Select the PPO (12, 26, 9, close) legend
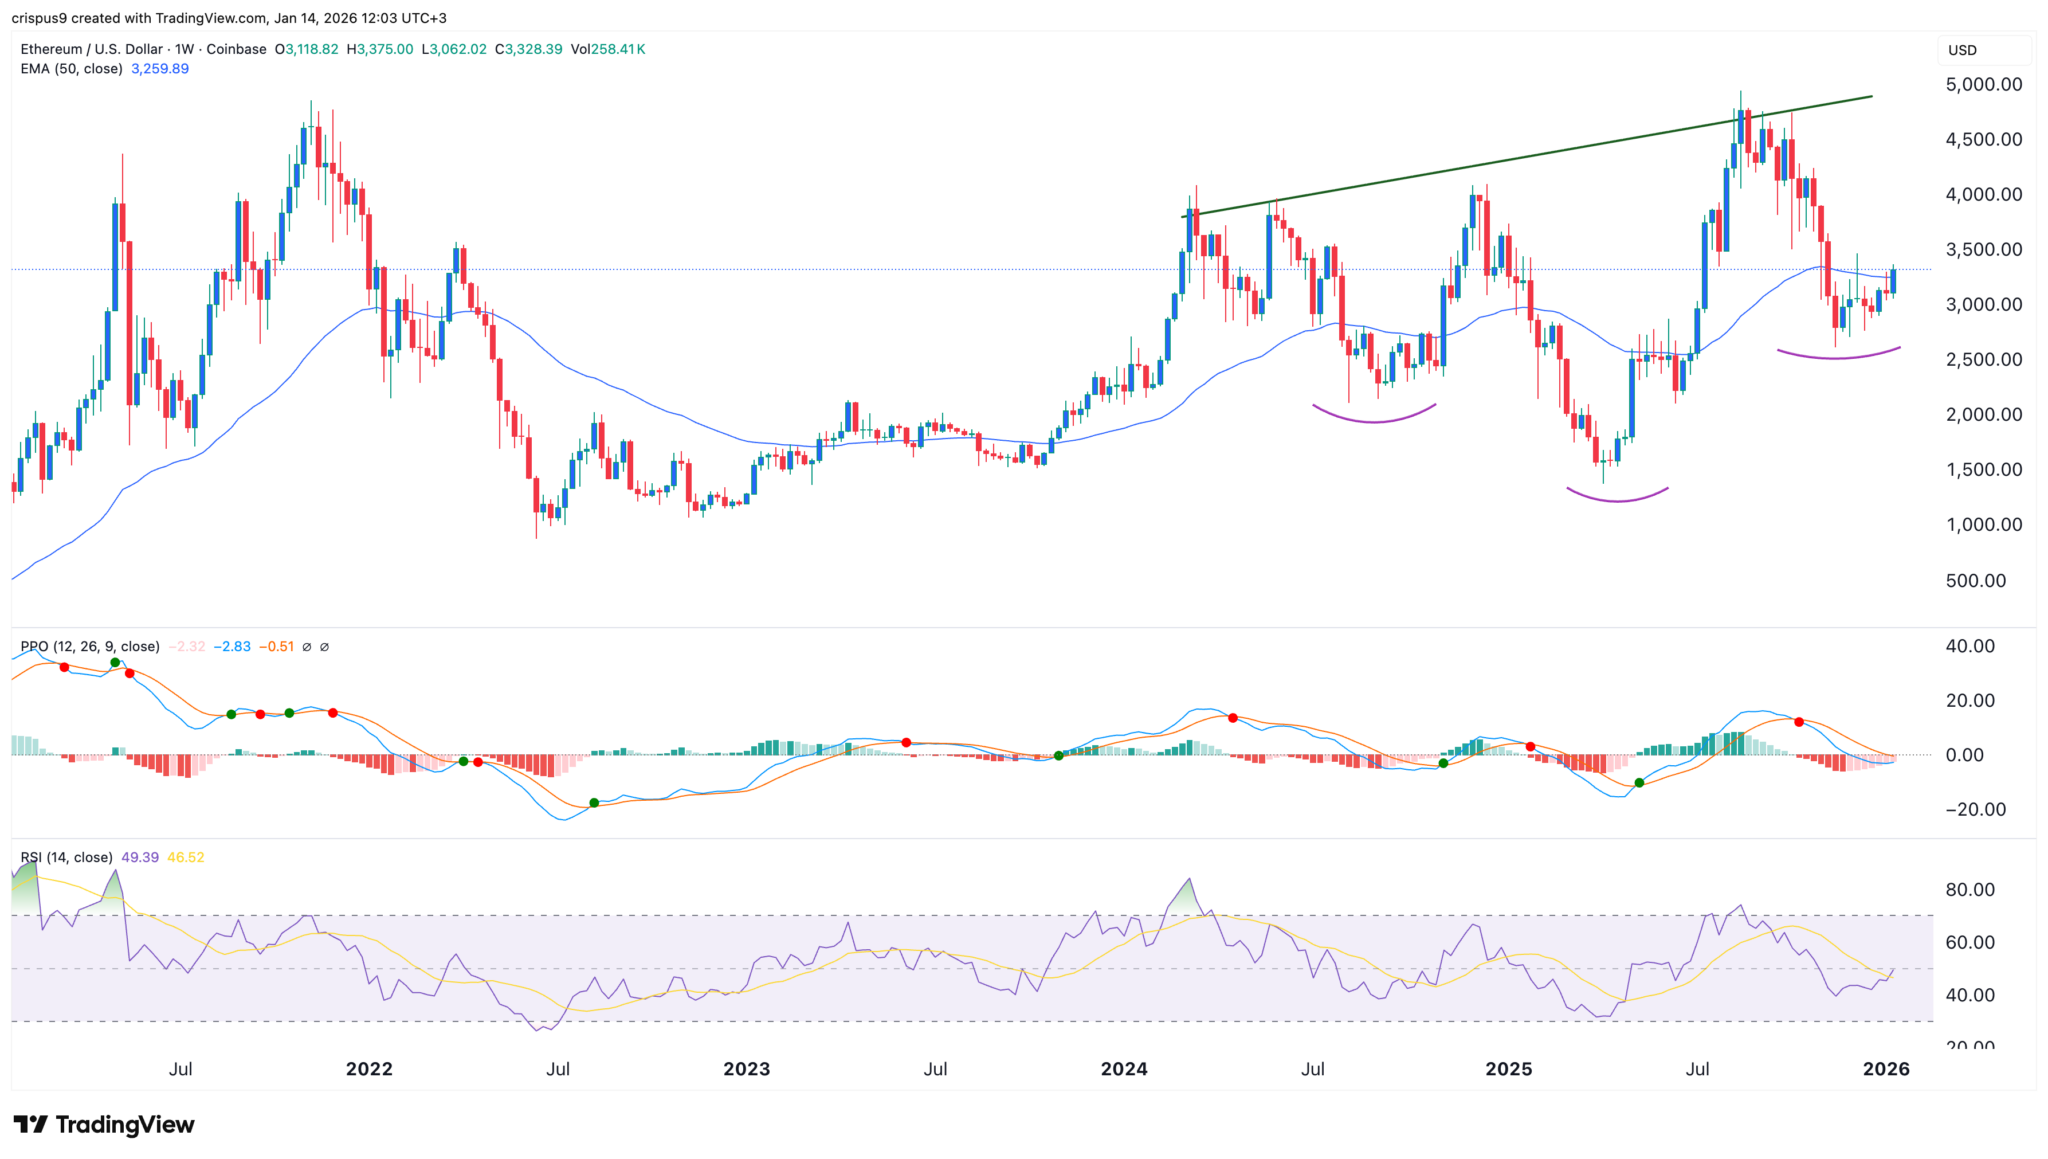Screen dimensions: 2048x1159 pyautogui.click(x=90, y=647)
